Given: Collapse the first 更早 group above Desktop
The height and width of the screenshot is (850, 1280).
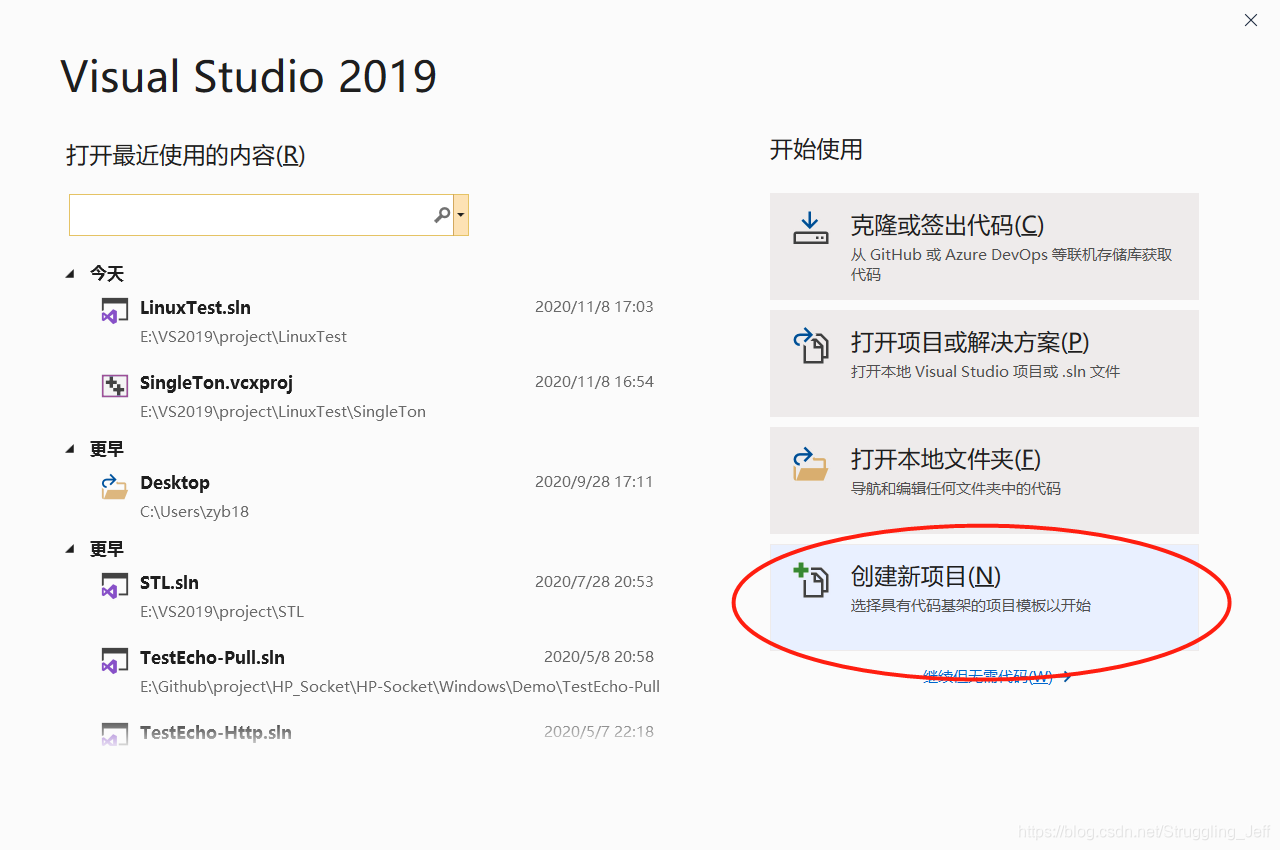Looking at the screenshot, I should click(x=70, y=449).
